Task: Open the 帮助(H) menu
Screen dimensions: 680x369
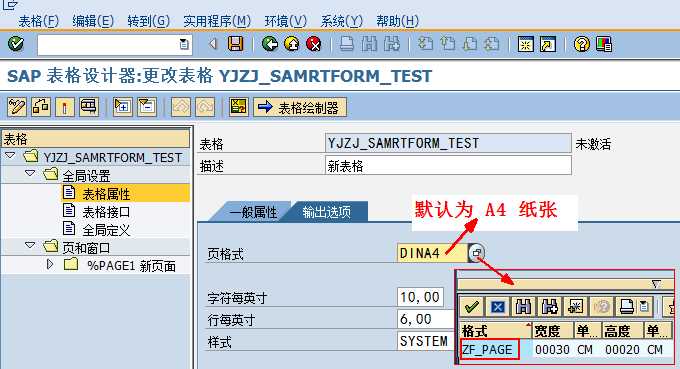Action: [397, 21]
